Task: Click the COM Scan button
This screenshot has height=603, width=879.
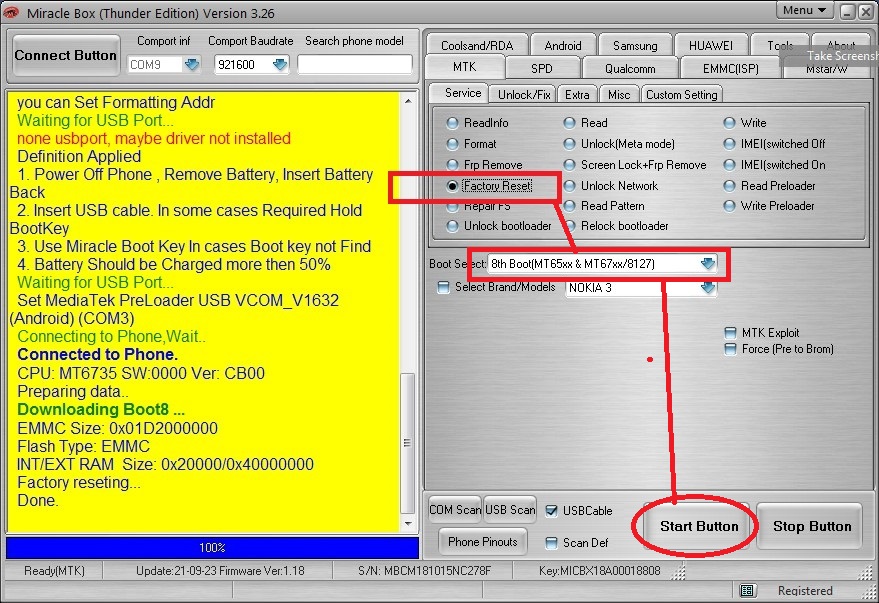Action: coord(455,509)
